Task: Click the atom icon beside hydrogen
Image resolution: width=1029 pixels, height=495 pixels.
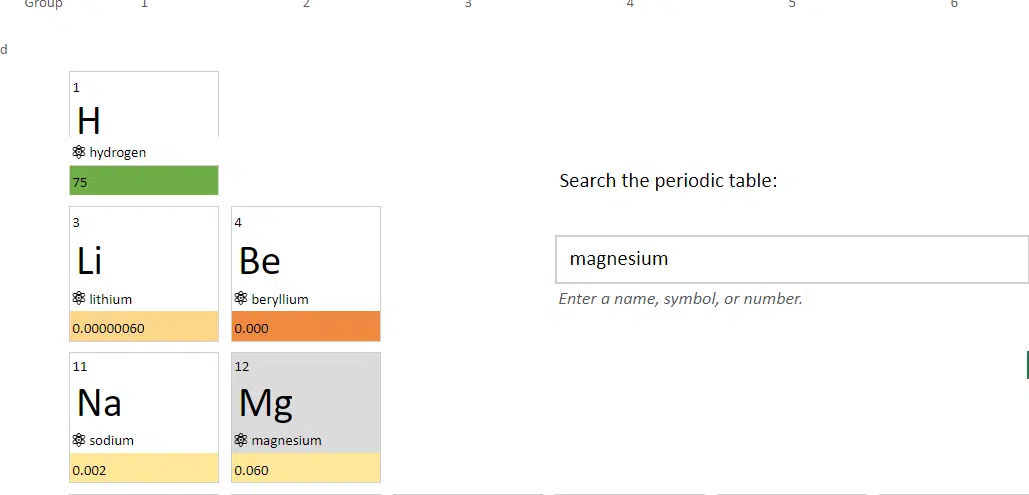Action: (79, 152)
